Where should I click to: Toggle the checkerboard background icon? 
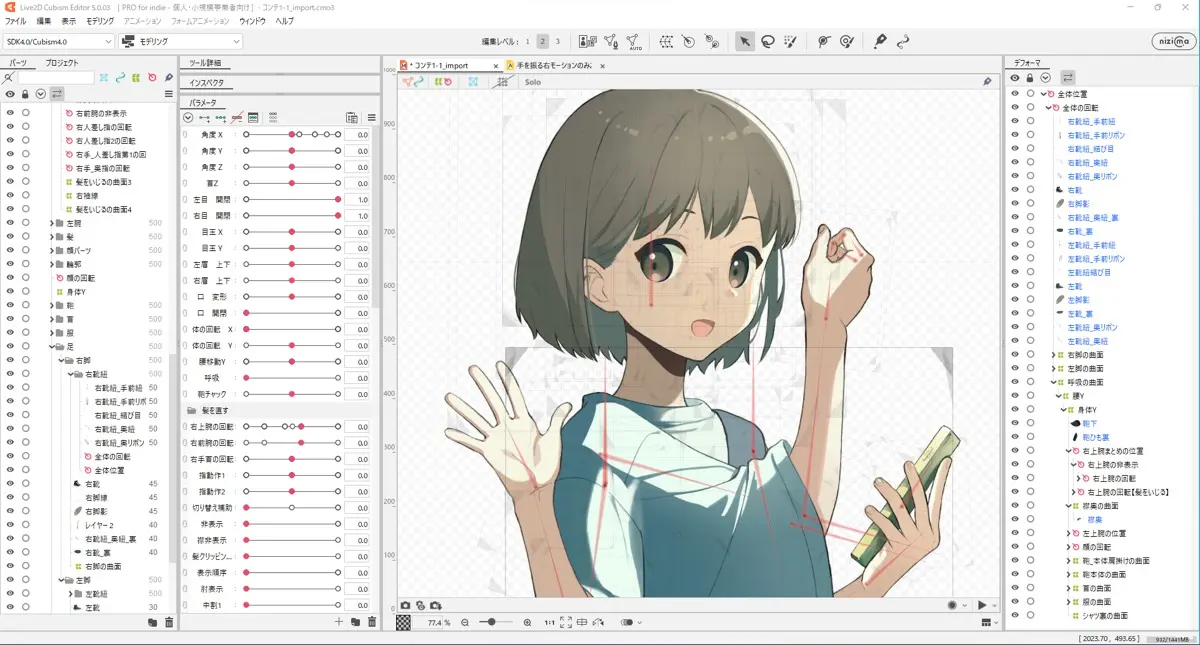(x=403, y=622)
